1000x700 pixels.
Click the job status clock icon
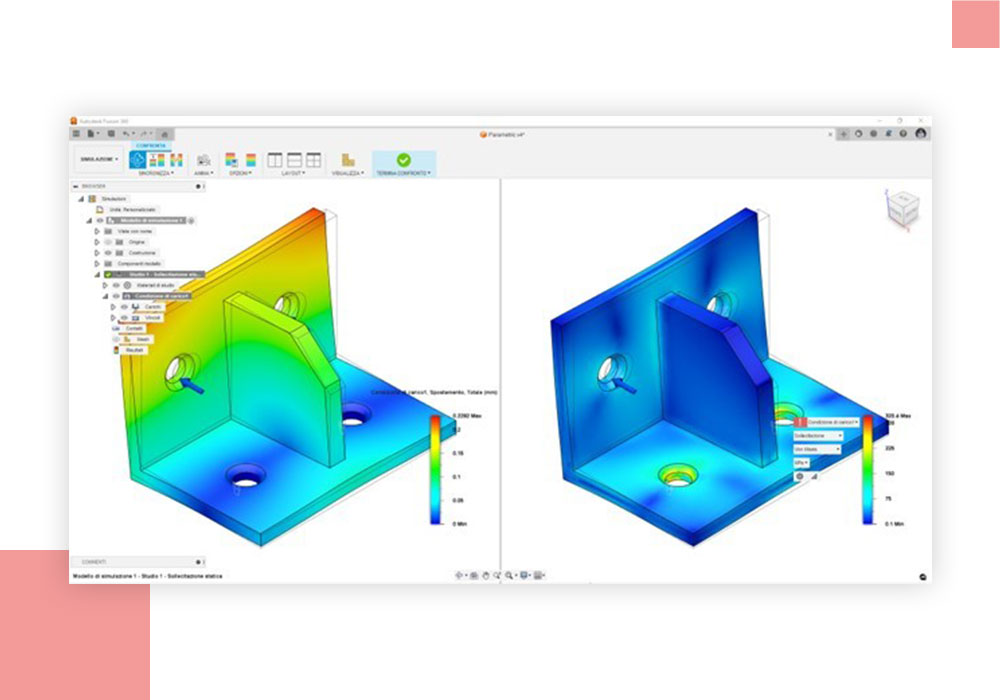tap(873, 134)
